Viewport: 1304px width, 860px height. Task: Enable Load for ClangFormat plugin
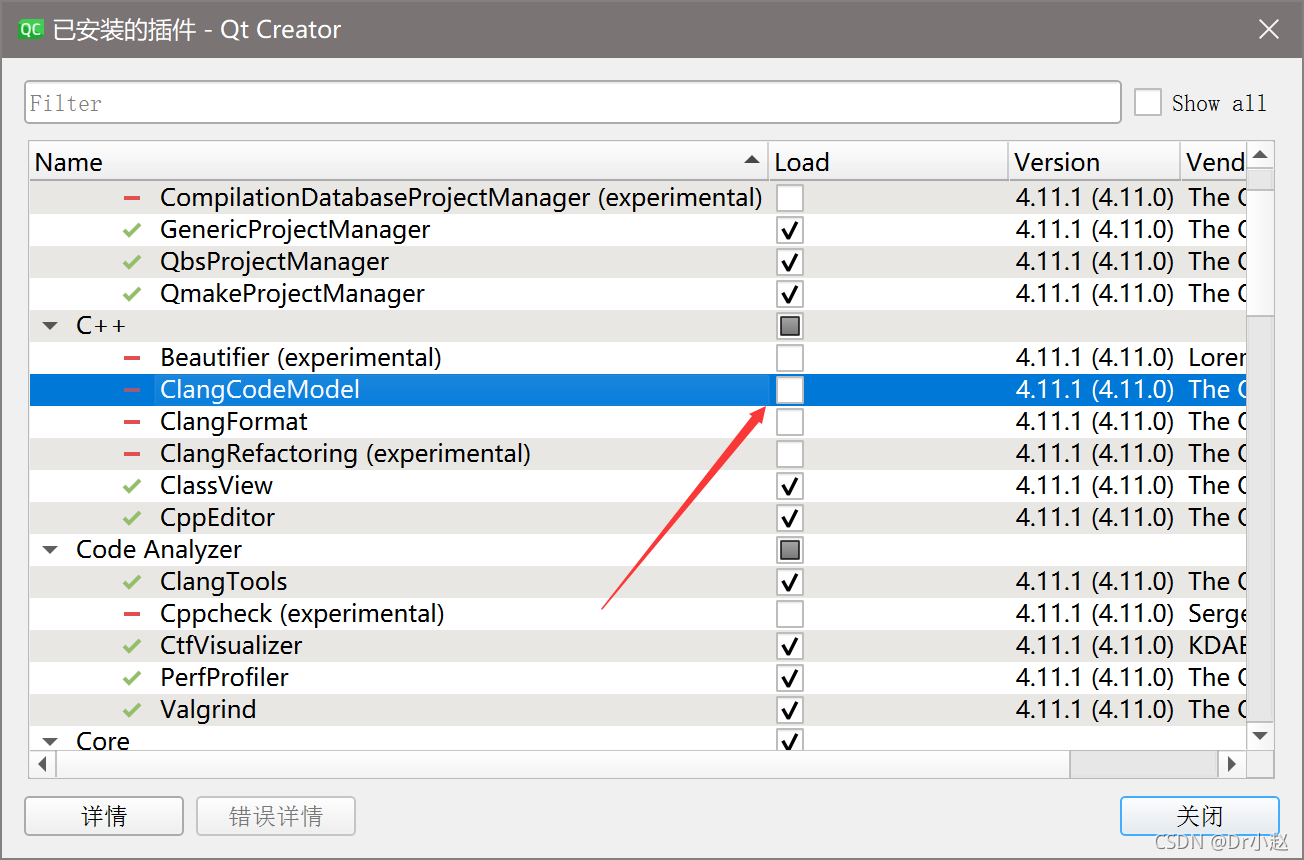(x=790, y=422)
